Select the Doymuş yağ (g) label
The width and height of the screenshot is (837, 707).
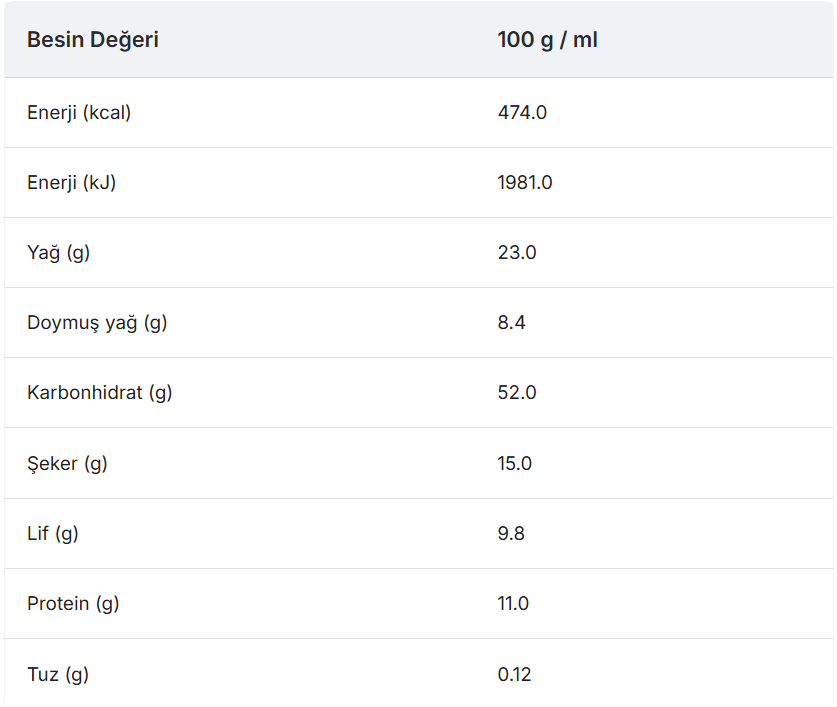(97, 322)
